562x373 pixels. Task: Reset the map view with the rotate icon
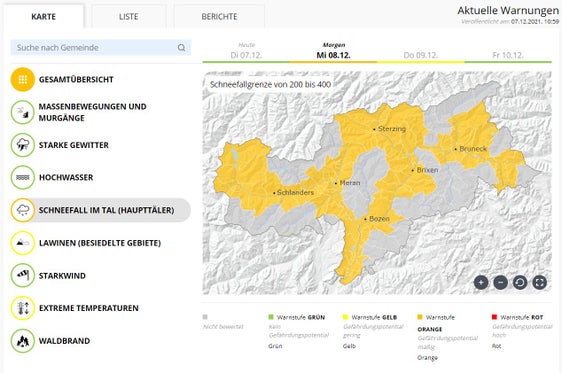click(x=520, y=283)
